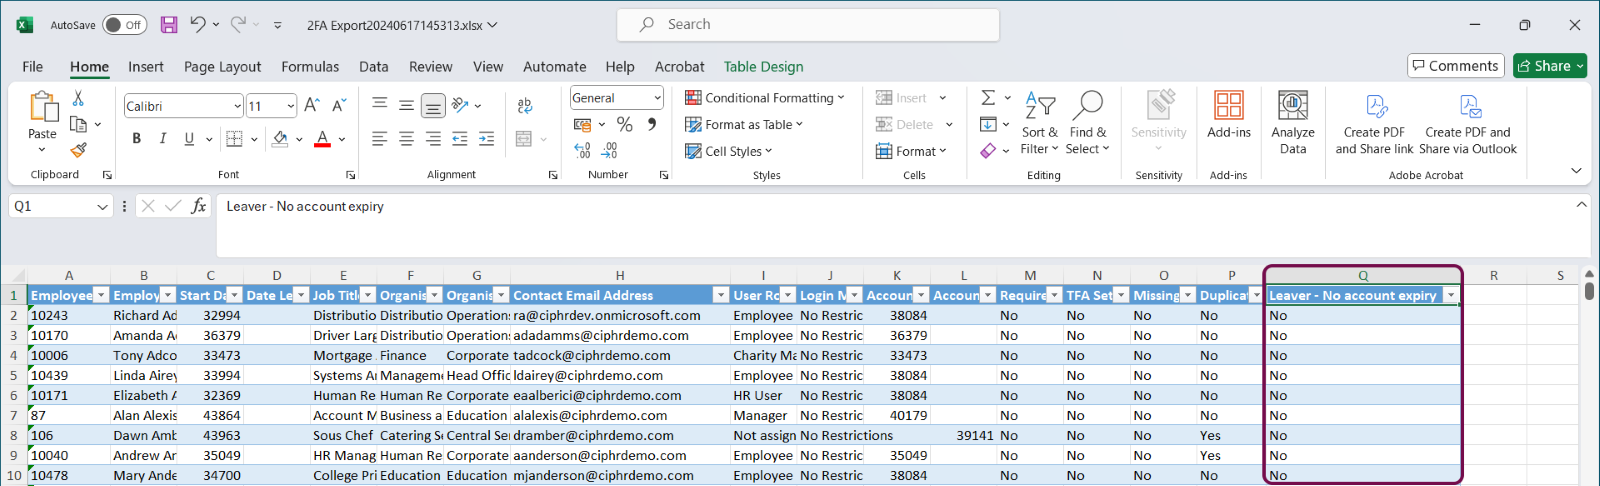Open the Table Design tab

pyautogui.click(x=764, y=67)
